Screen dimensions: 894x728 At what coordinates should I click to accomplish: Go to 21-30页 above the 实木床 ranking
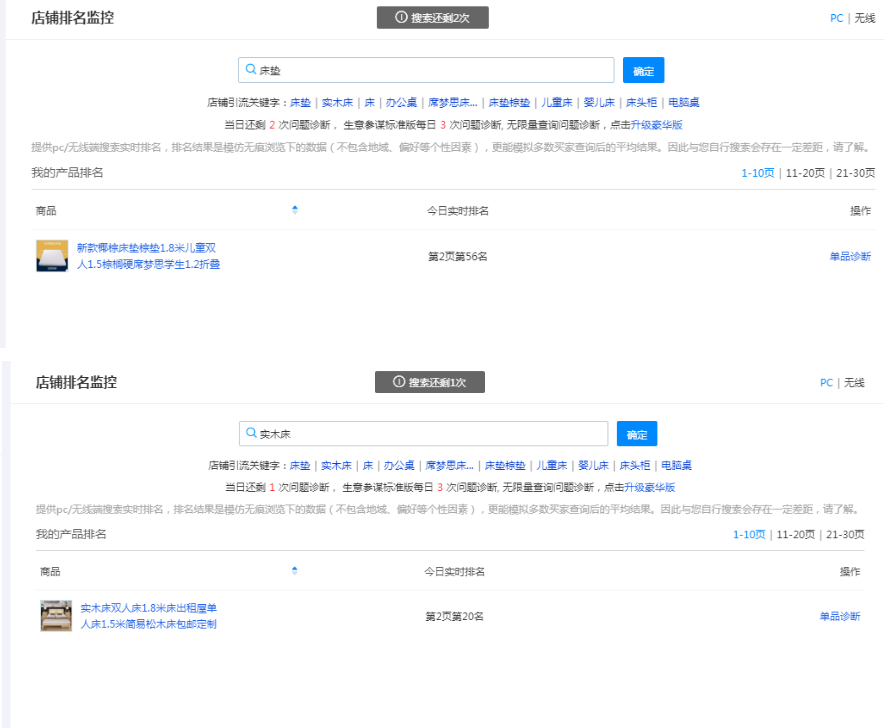(x=844, y=534)
